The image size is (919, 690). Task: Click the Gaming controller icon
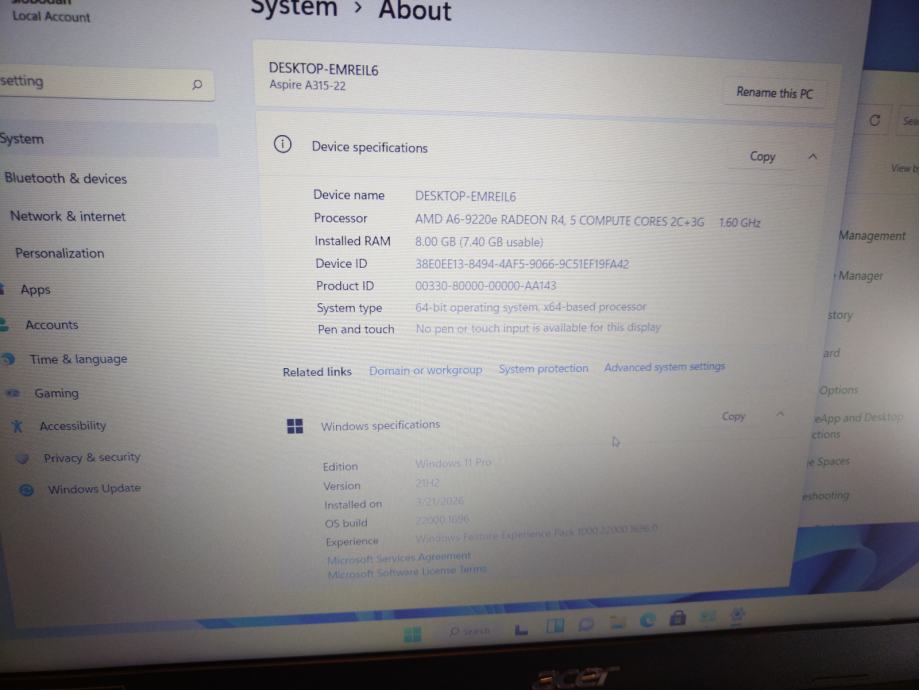(13, 393)
